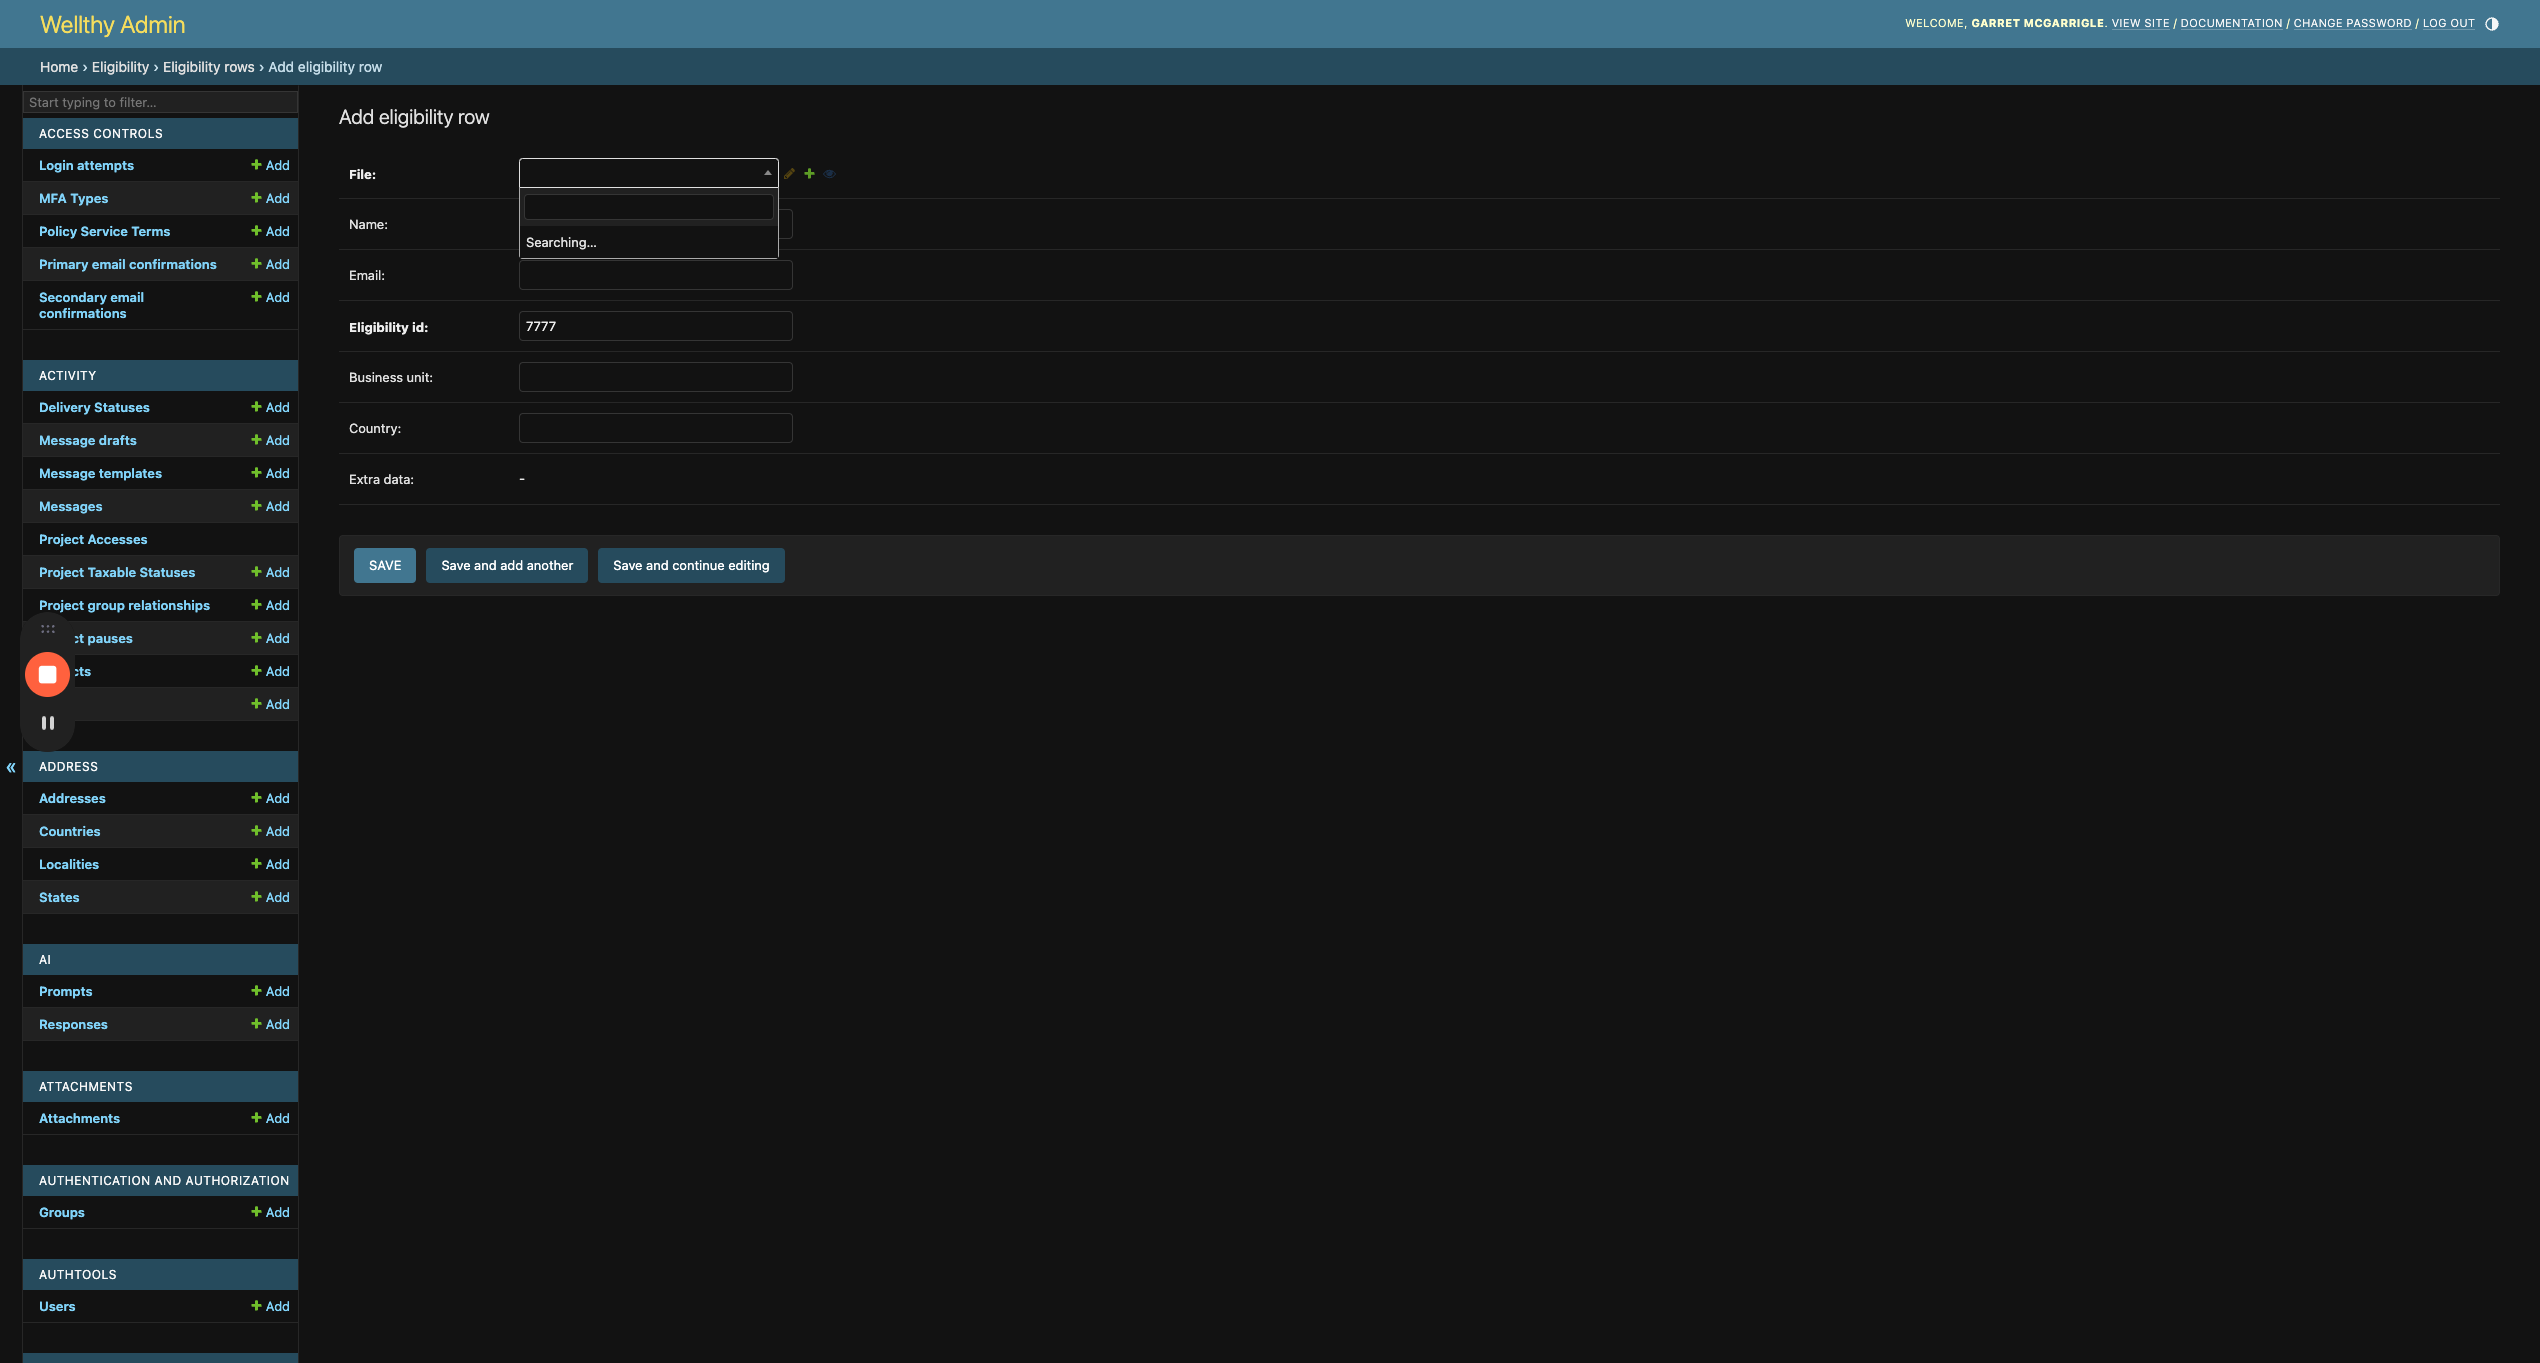Screen dimensions: 2540x1363
Task: Click the plus Add next to Prompts
Action: [270, 992]
